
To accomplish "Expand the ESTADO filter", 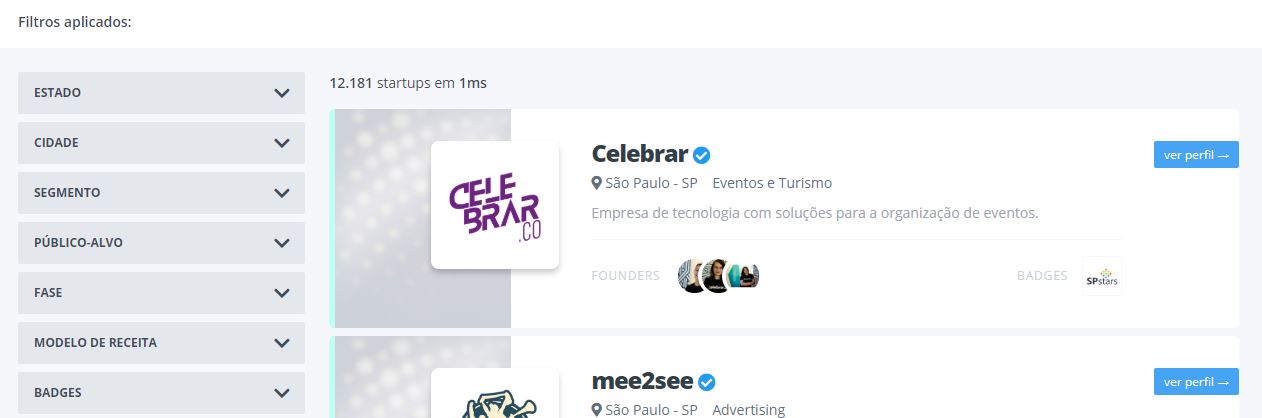I will click(161, 92).
